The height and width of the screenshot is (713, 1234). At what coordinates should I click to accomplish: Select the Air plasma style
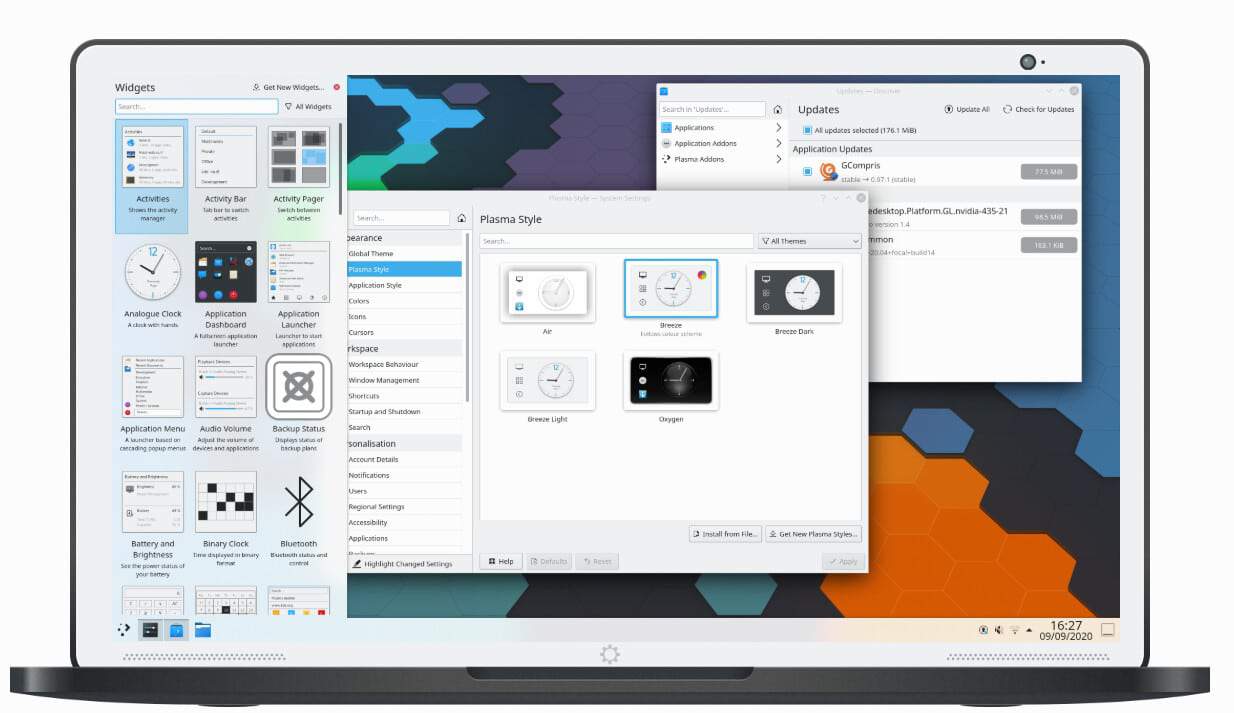click(x=547, y=299)
